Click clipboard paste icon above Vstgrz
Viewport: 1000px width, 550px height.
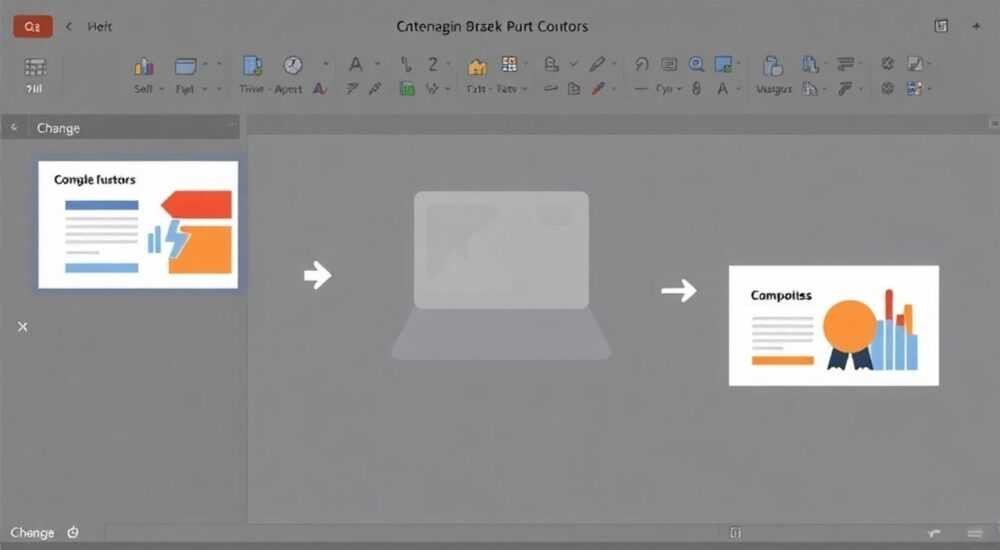(772, 66)
